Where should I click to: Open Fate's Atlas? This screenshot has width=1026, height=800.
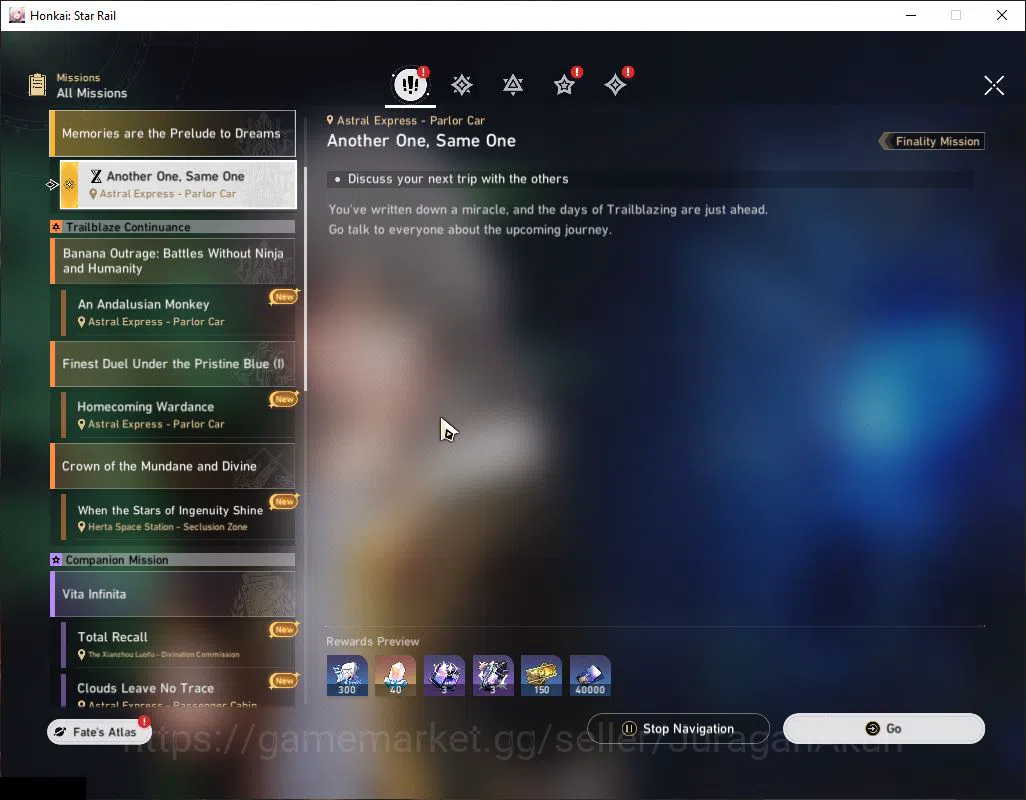(x=99, y=732)
